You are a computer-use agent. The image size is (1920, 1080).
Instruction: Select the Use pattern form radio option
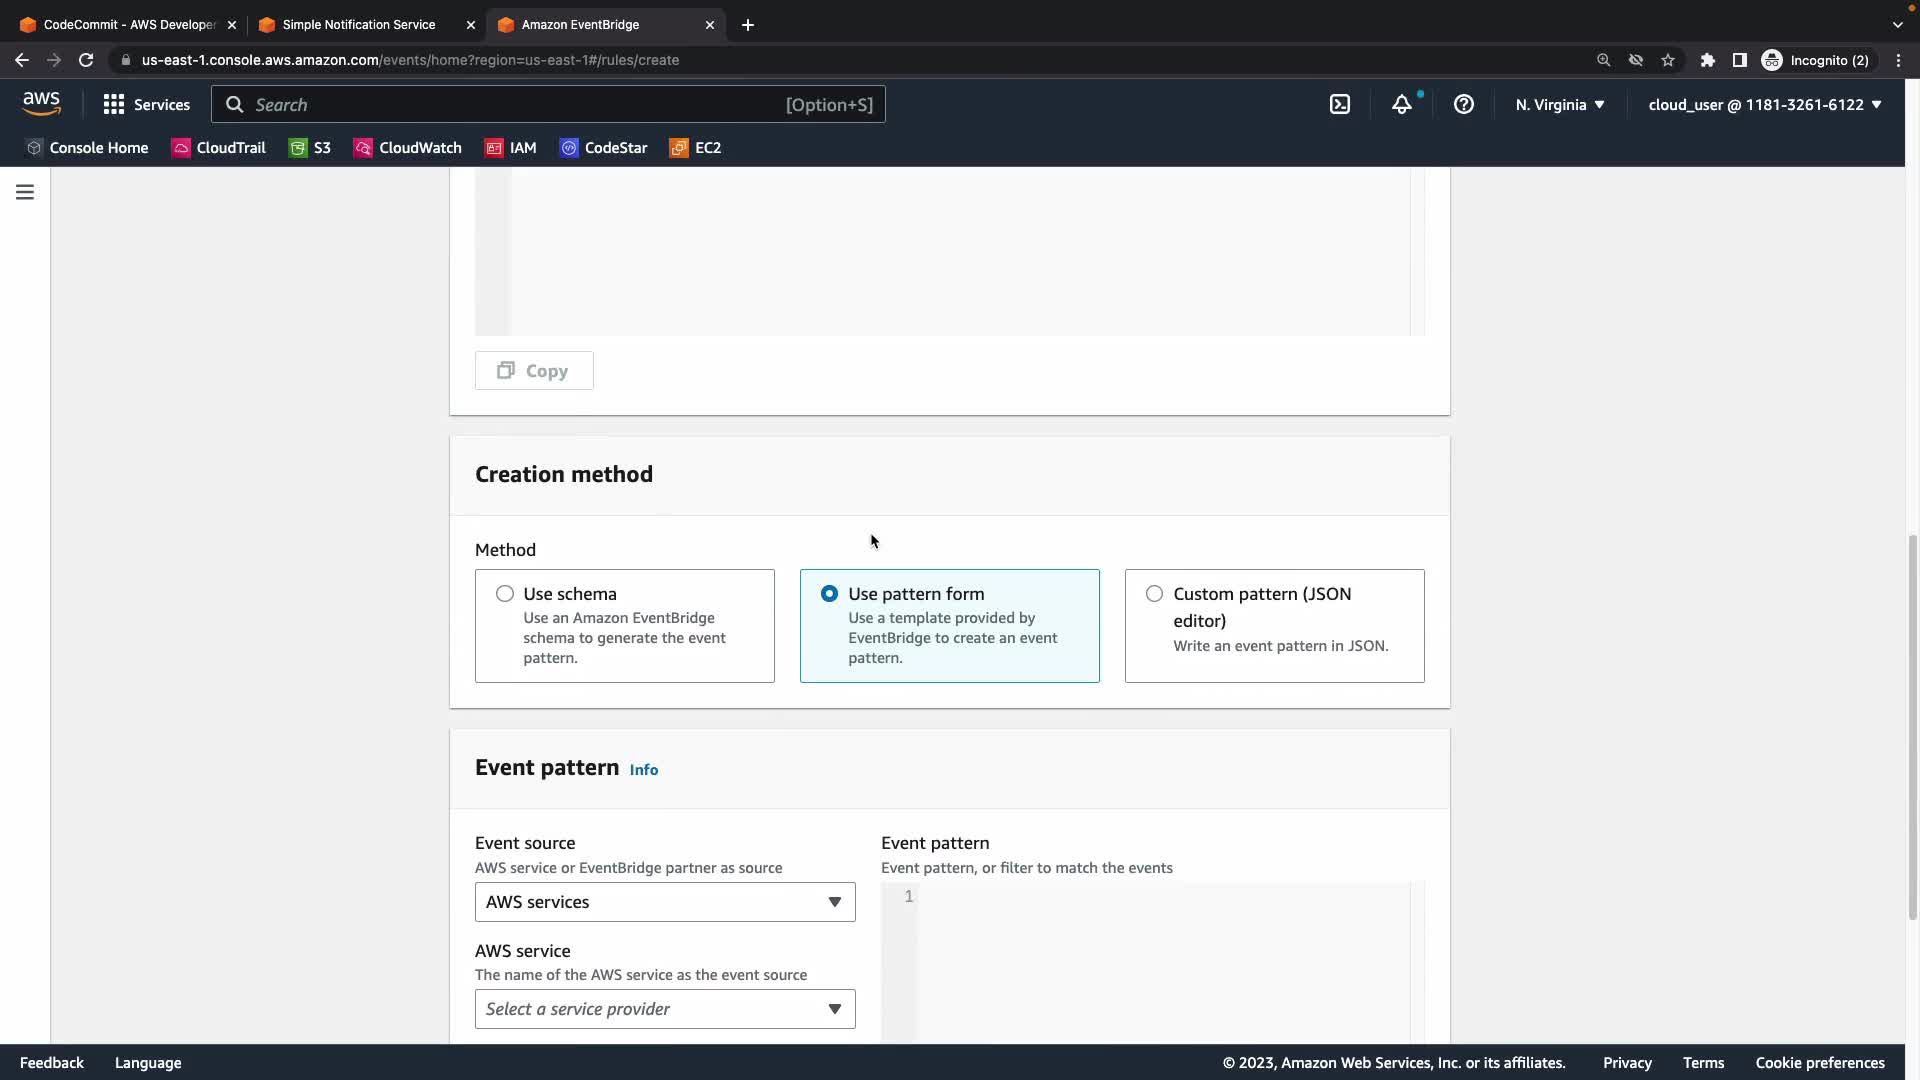(829, 594)
